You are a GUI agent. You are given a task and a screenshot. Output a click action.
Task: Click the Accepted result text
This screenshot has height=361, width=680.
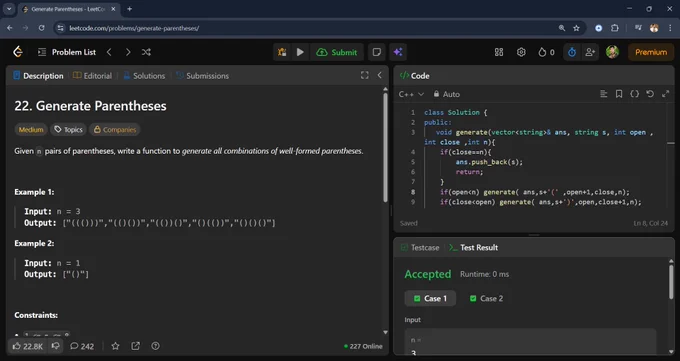click(428, 274)
